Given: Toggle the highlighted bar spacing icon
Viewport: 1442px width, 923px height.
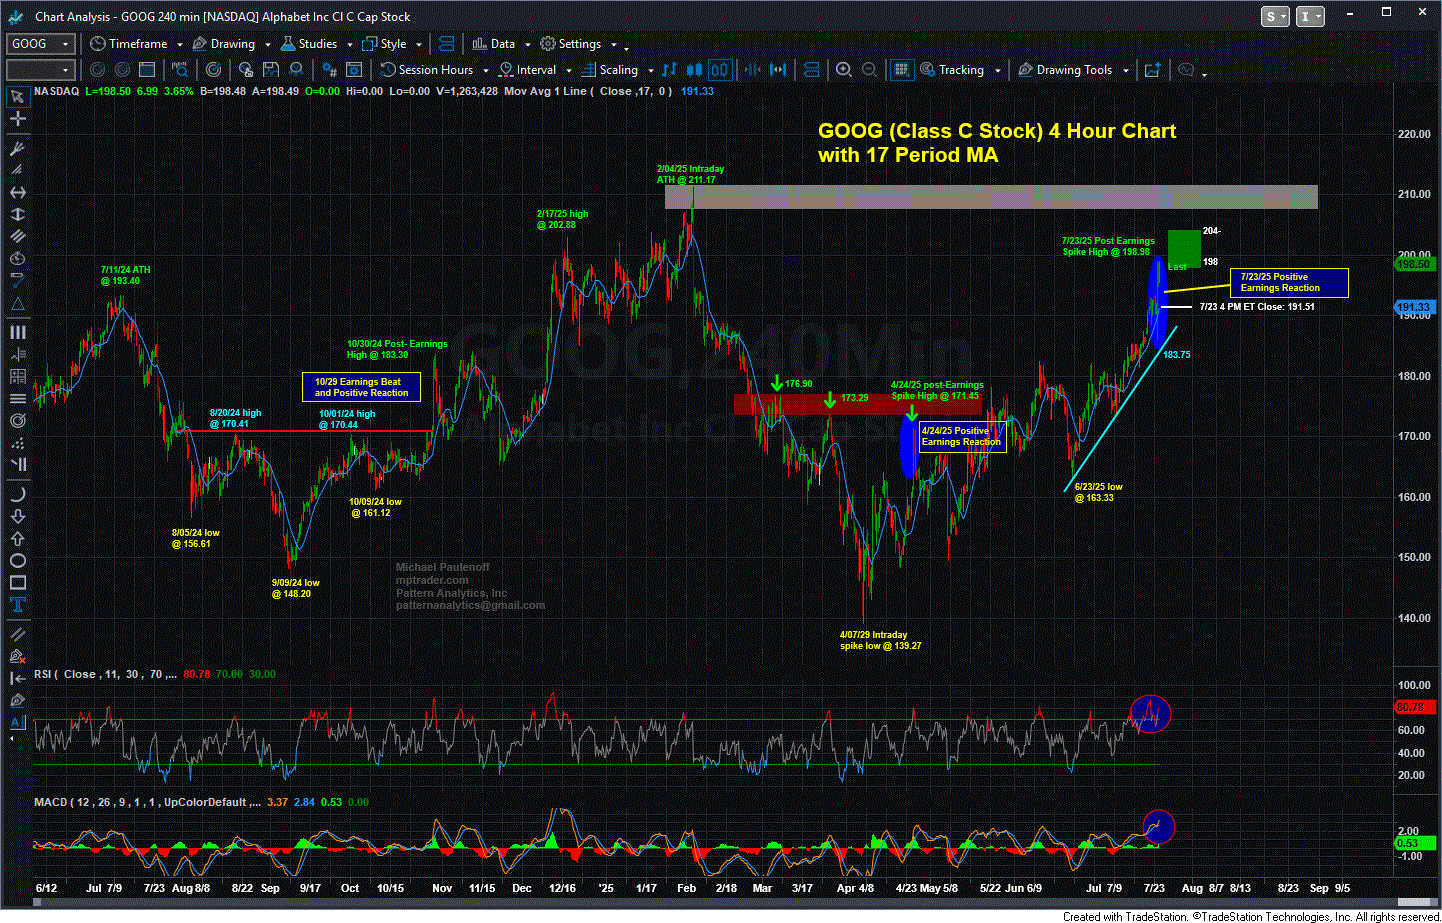Looking at the screenshot, I should pyautogui.click(x=719, y=70).
